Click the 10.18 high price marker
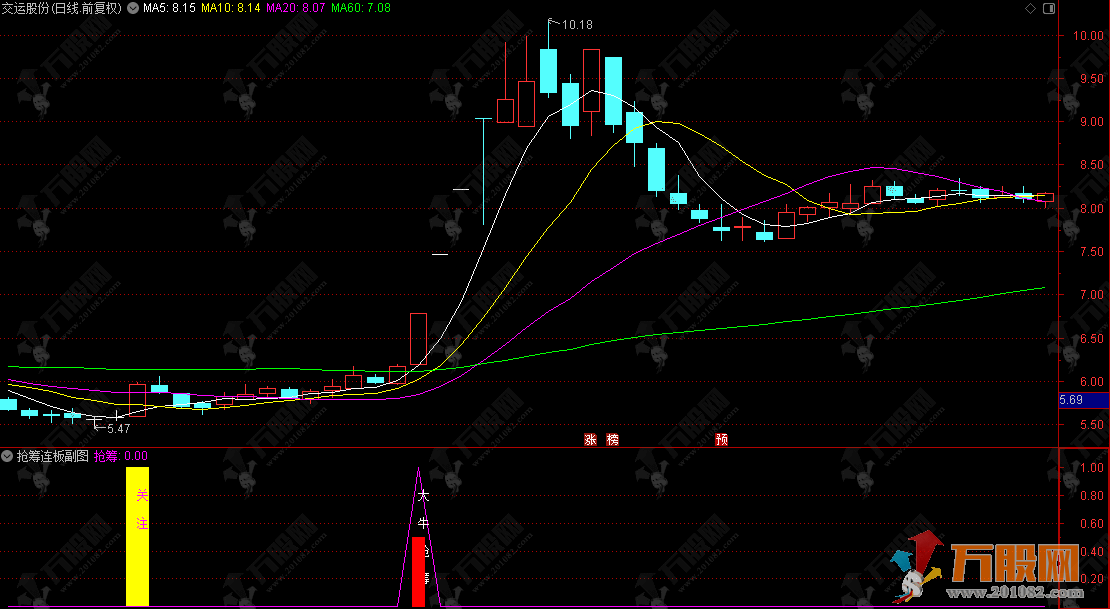Image resolution: width=1110 pixels, height=609 pixels. (x=576, y=24)
